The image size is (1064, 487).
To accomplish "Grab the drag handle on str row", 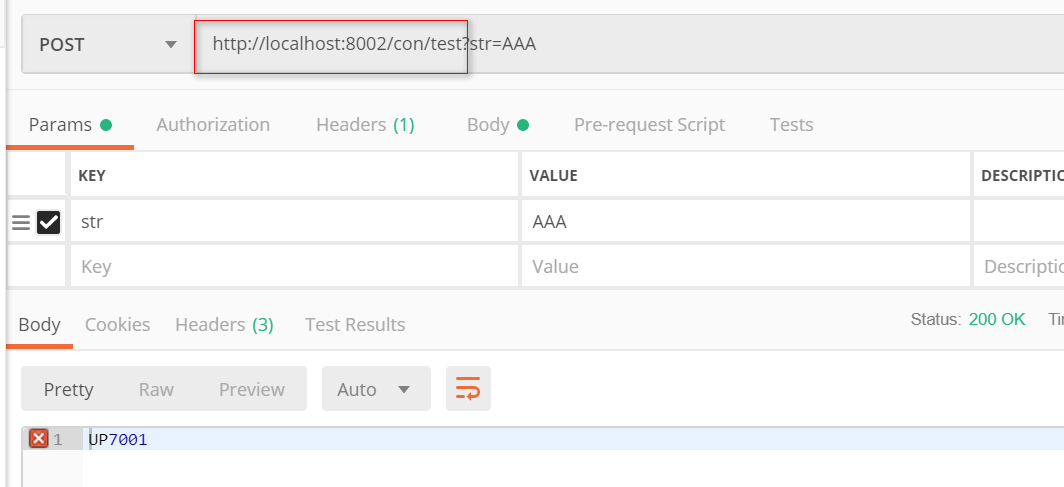I will [x=21, y=222].
